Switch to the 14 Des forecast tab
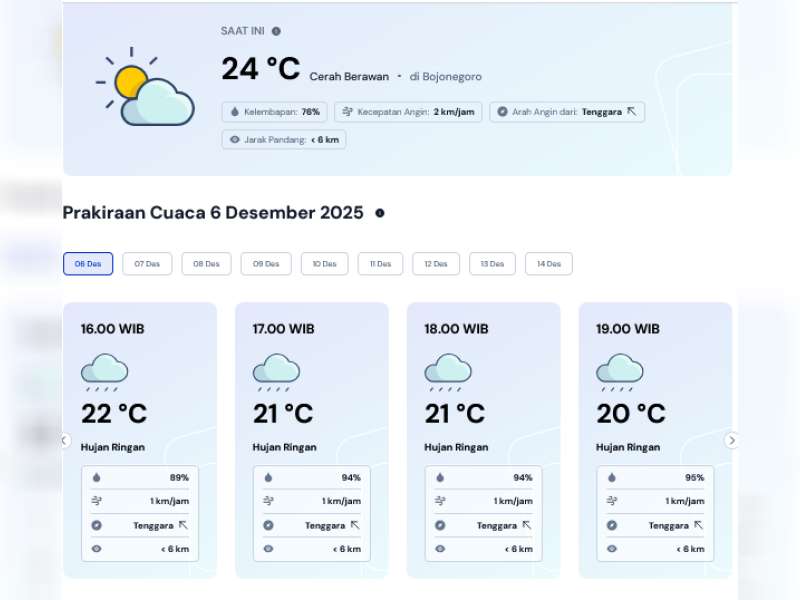 pos(548,264)
